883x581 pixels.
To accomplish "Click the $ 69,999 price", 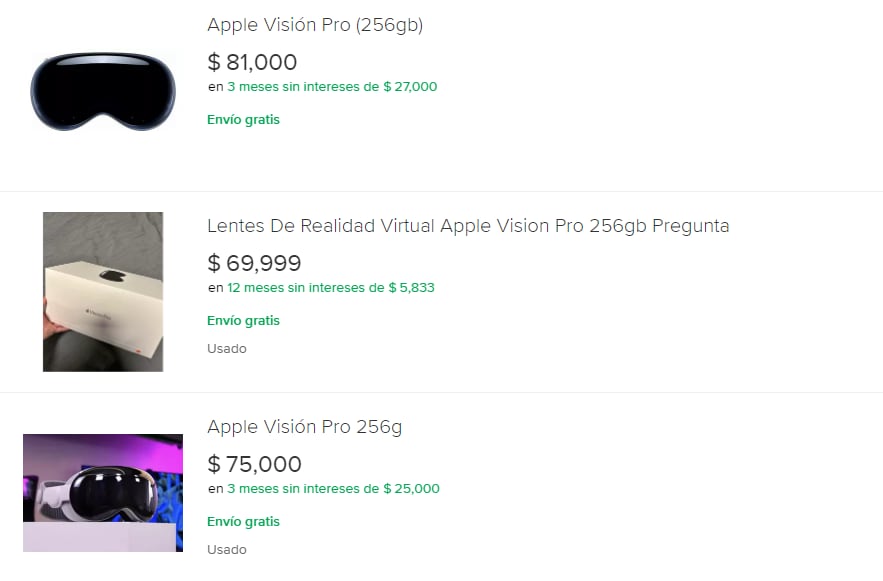I will click(x=254, y=264).
